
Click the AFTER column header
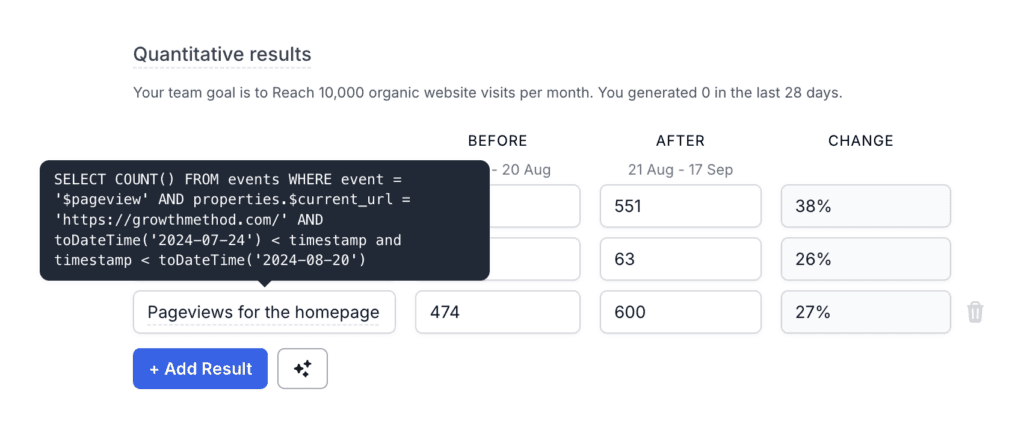[680, 141]
